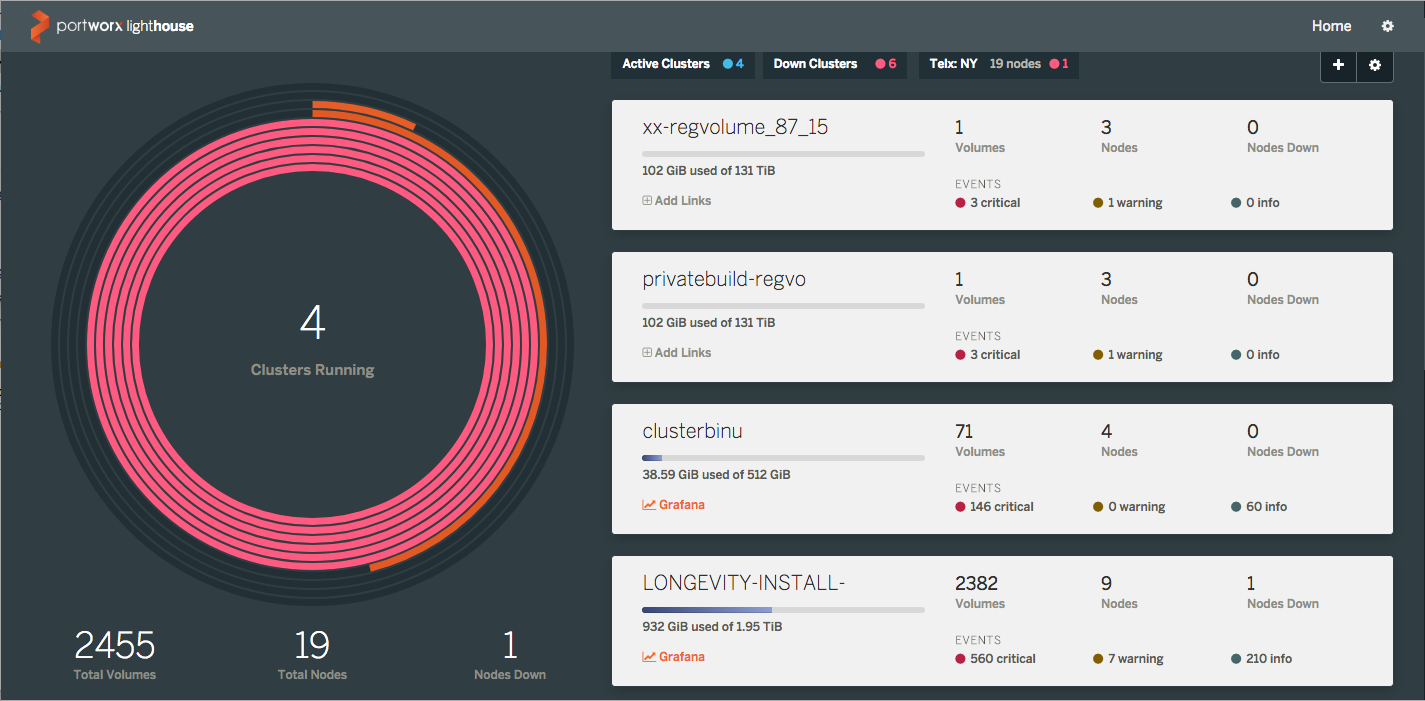Open the clusterbinu cluster title
Viewport: 1425px width, 701px height.
tap(692, 431)
